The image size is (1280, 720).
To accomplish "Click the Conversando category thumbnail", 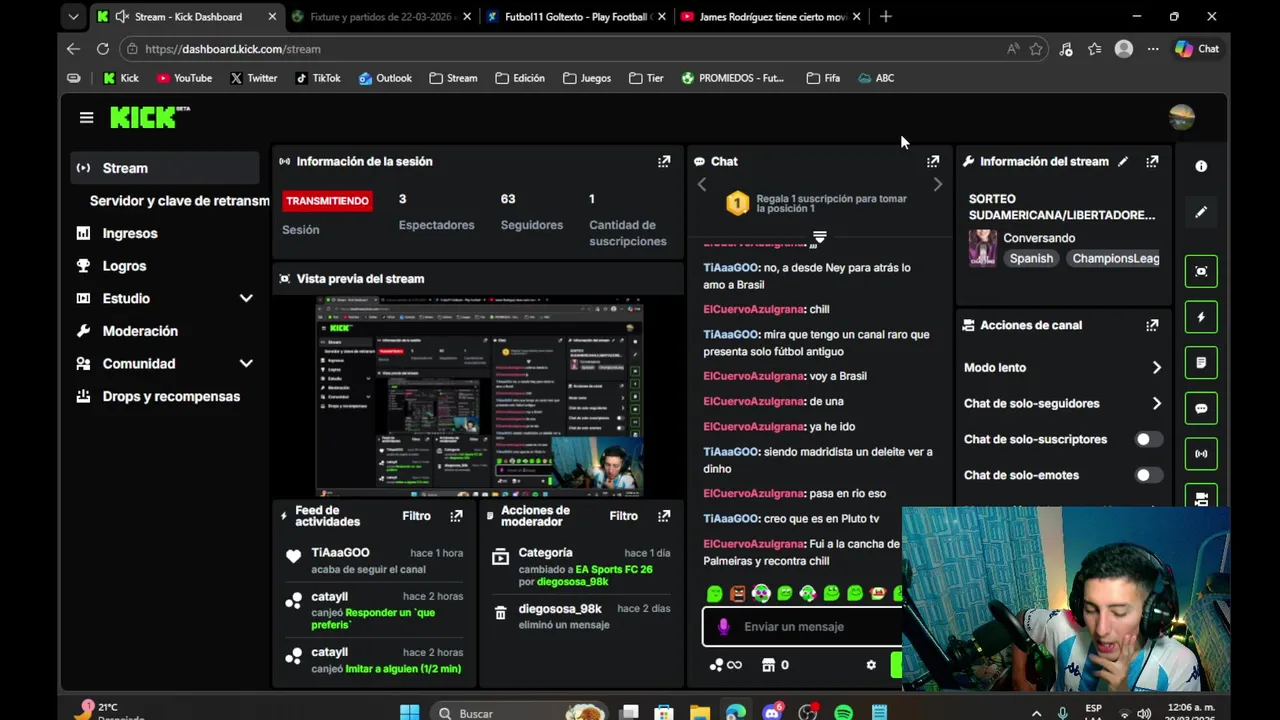I will (982, 248).
